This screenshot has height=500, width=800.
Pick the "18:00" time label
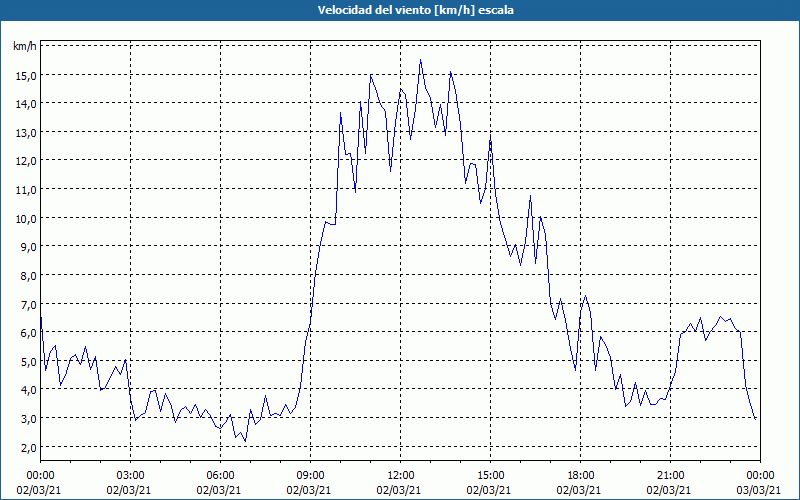[581, 476]
